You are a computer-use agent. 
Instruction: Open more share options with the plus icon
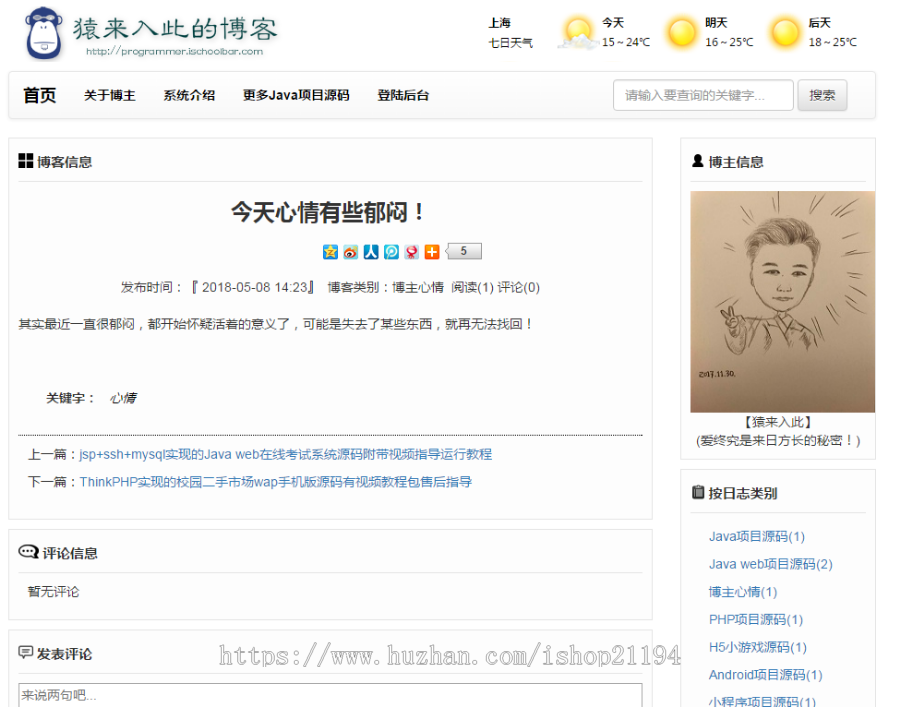pos(432,252)
